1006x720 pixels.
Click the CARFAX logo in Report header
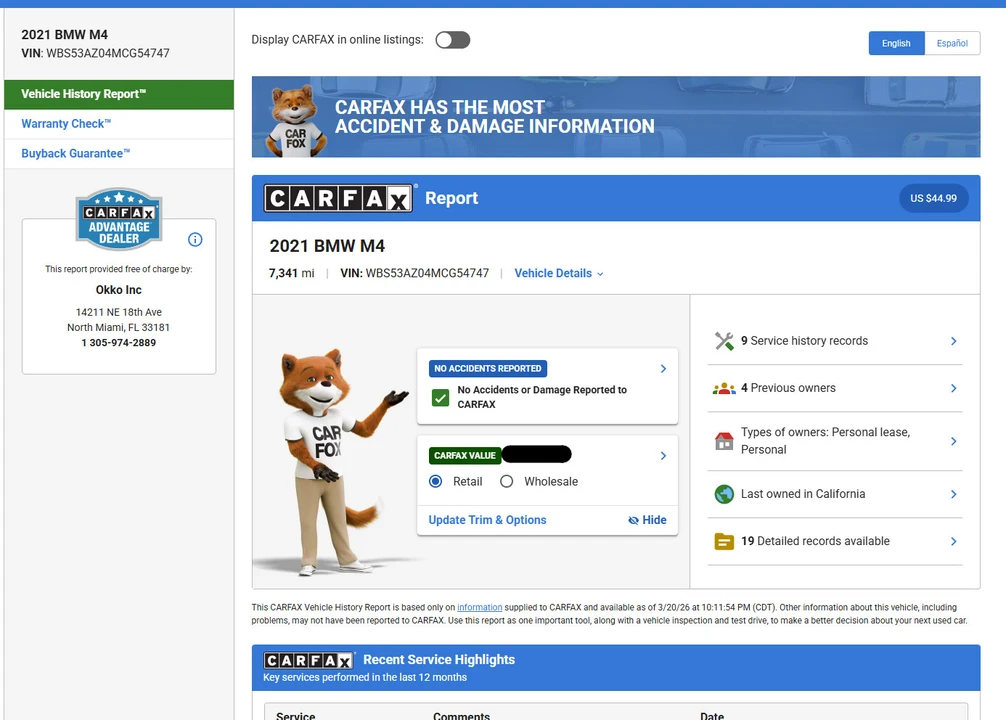tap(338, 198)
